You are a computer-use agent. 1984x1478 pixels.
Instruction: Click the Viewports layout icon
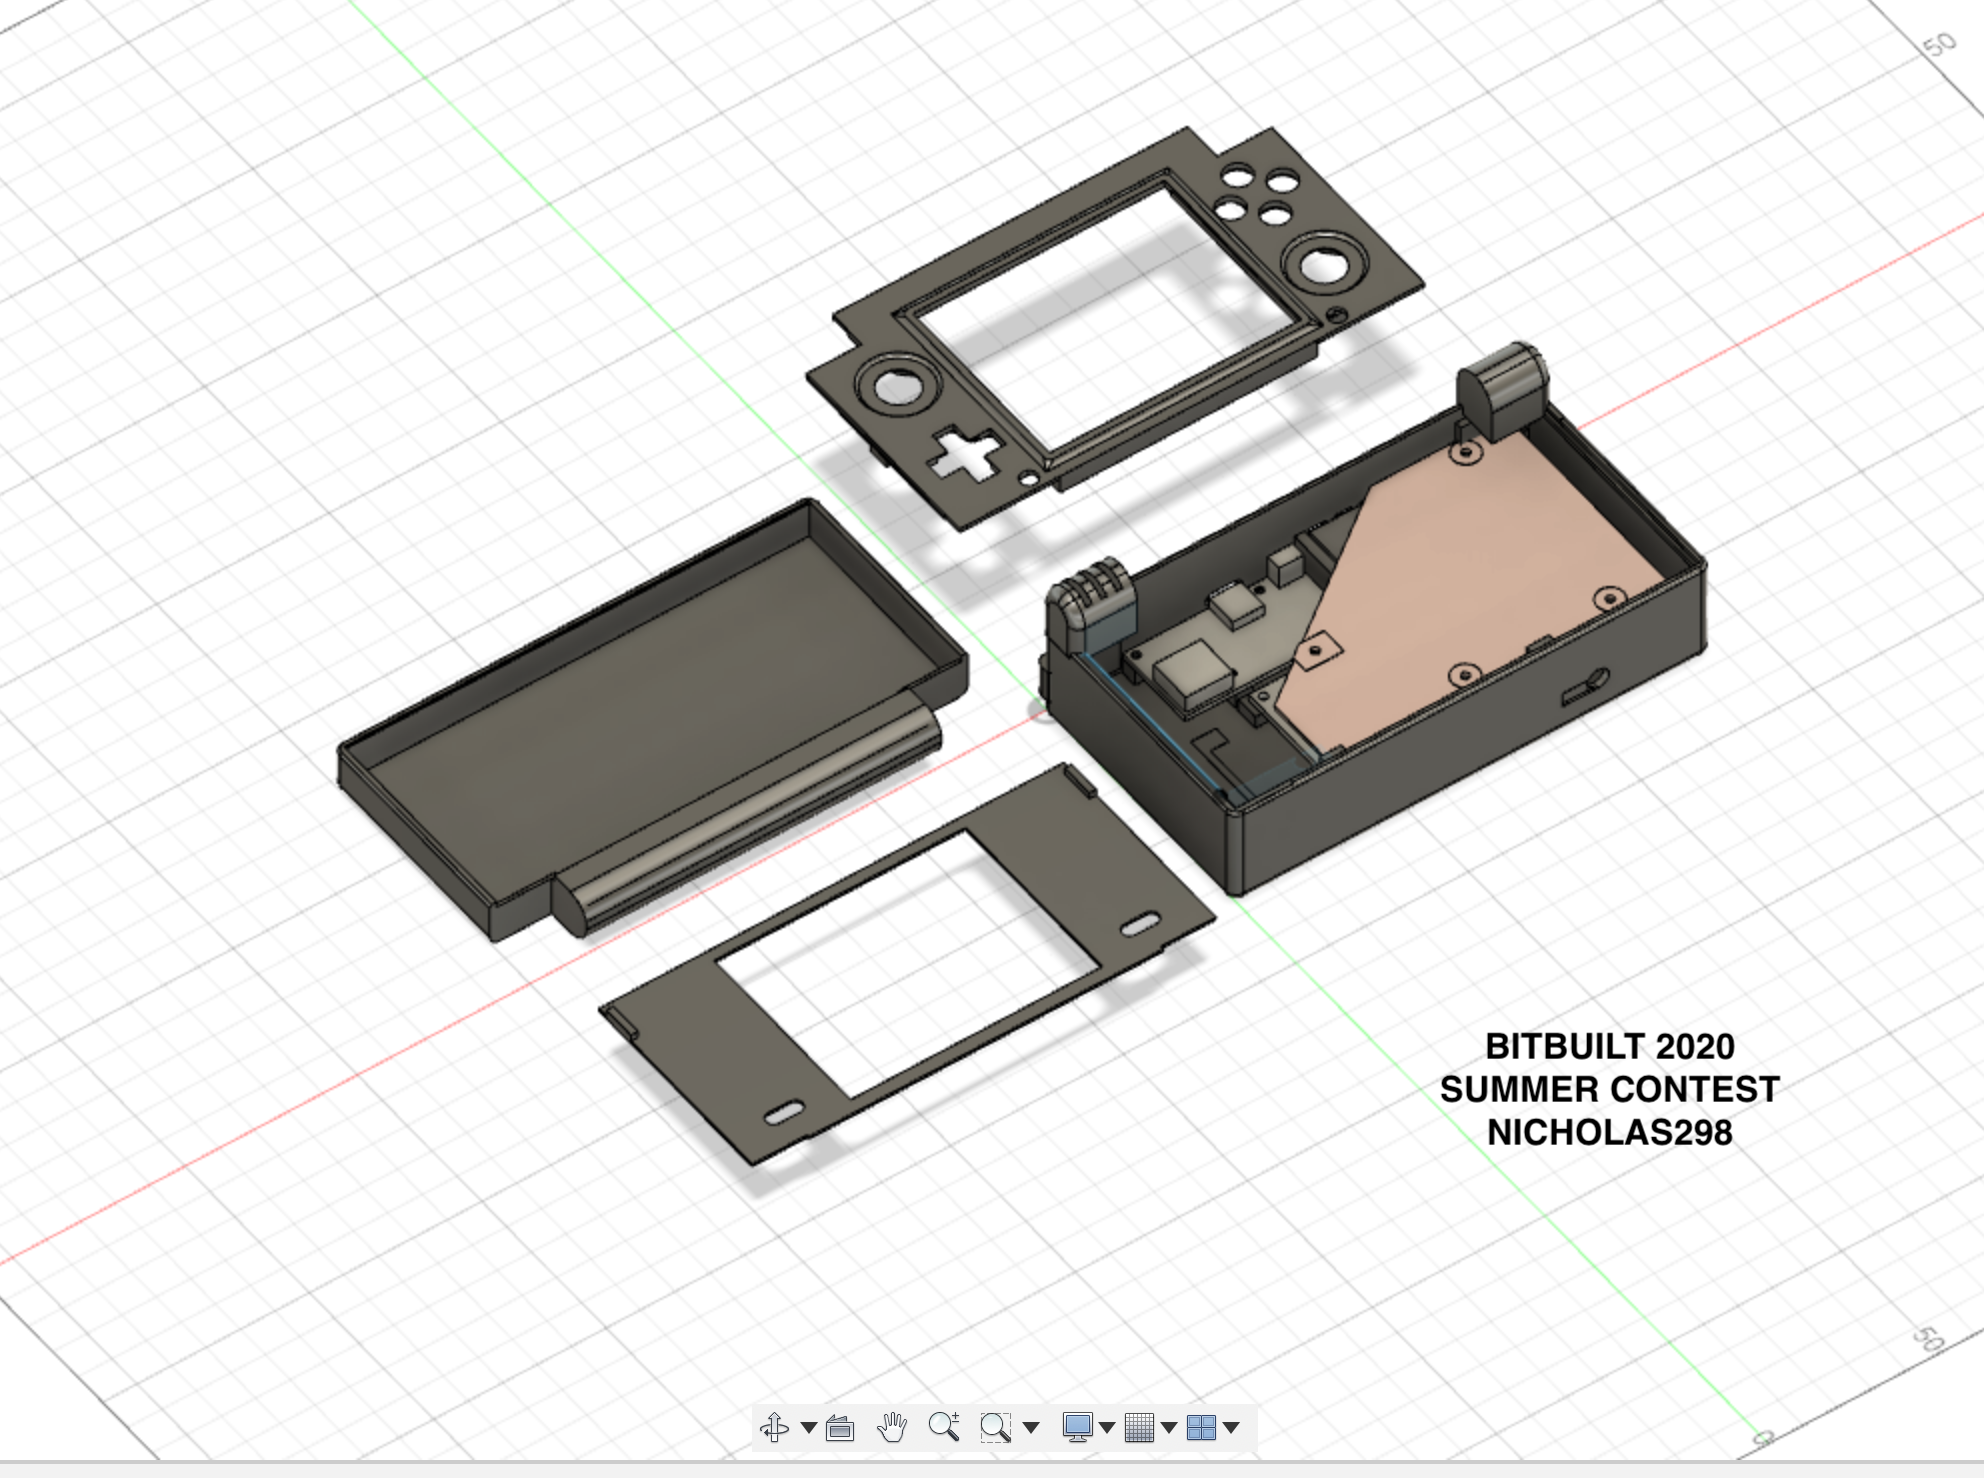point(1201,1427)
